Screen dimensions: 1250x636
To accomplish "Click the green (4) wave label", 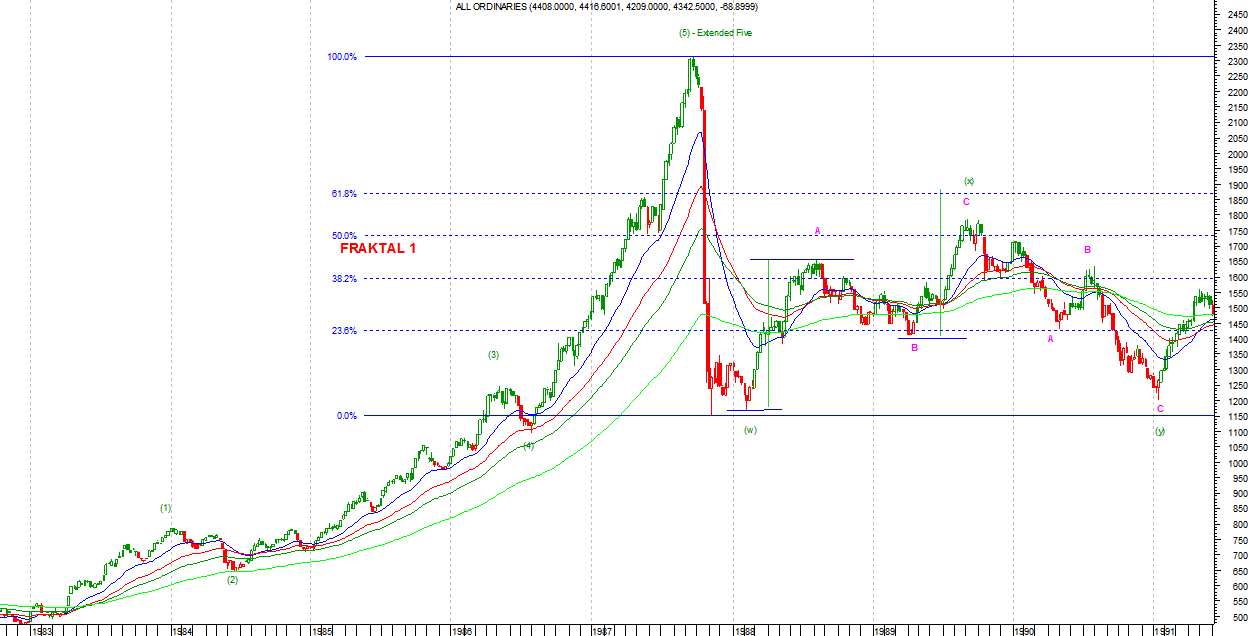I will pos(528,446).
